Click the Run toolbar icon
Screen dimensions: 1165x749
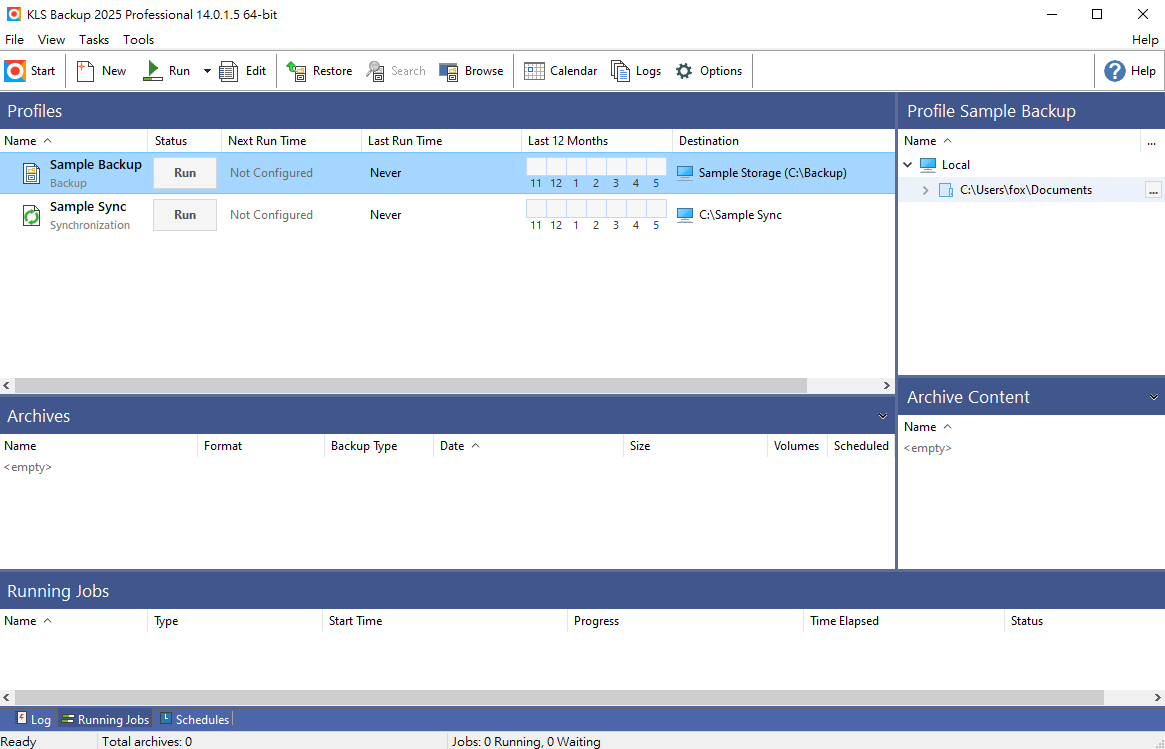[x=152, y=71]
